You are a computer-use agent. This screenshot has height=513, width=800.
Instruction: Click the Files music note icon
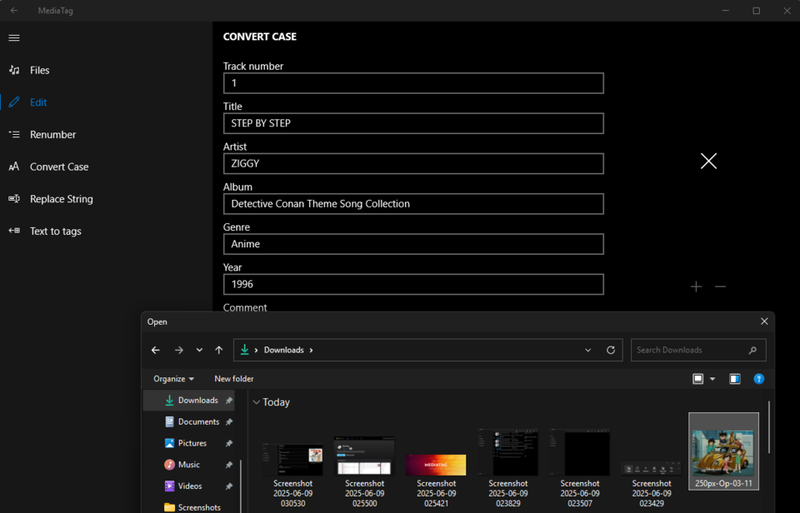(x=14, y=70)
